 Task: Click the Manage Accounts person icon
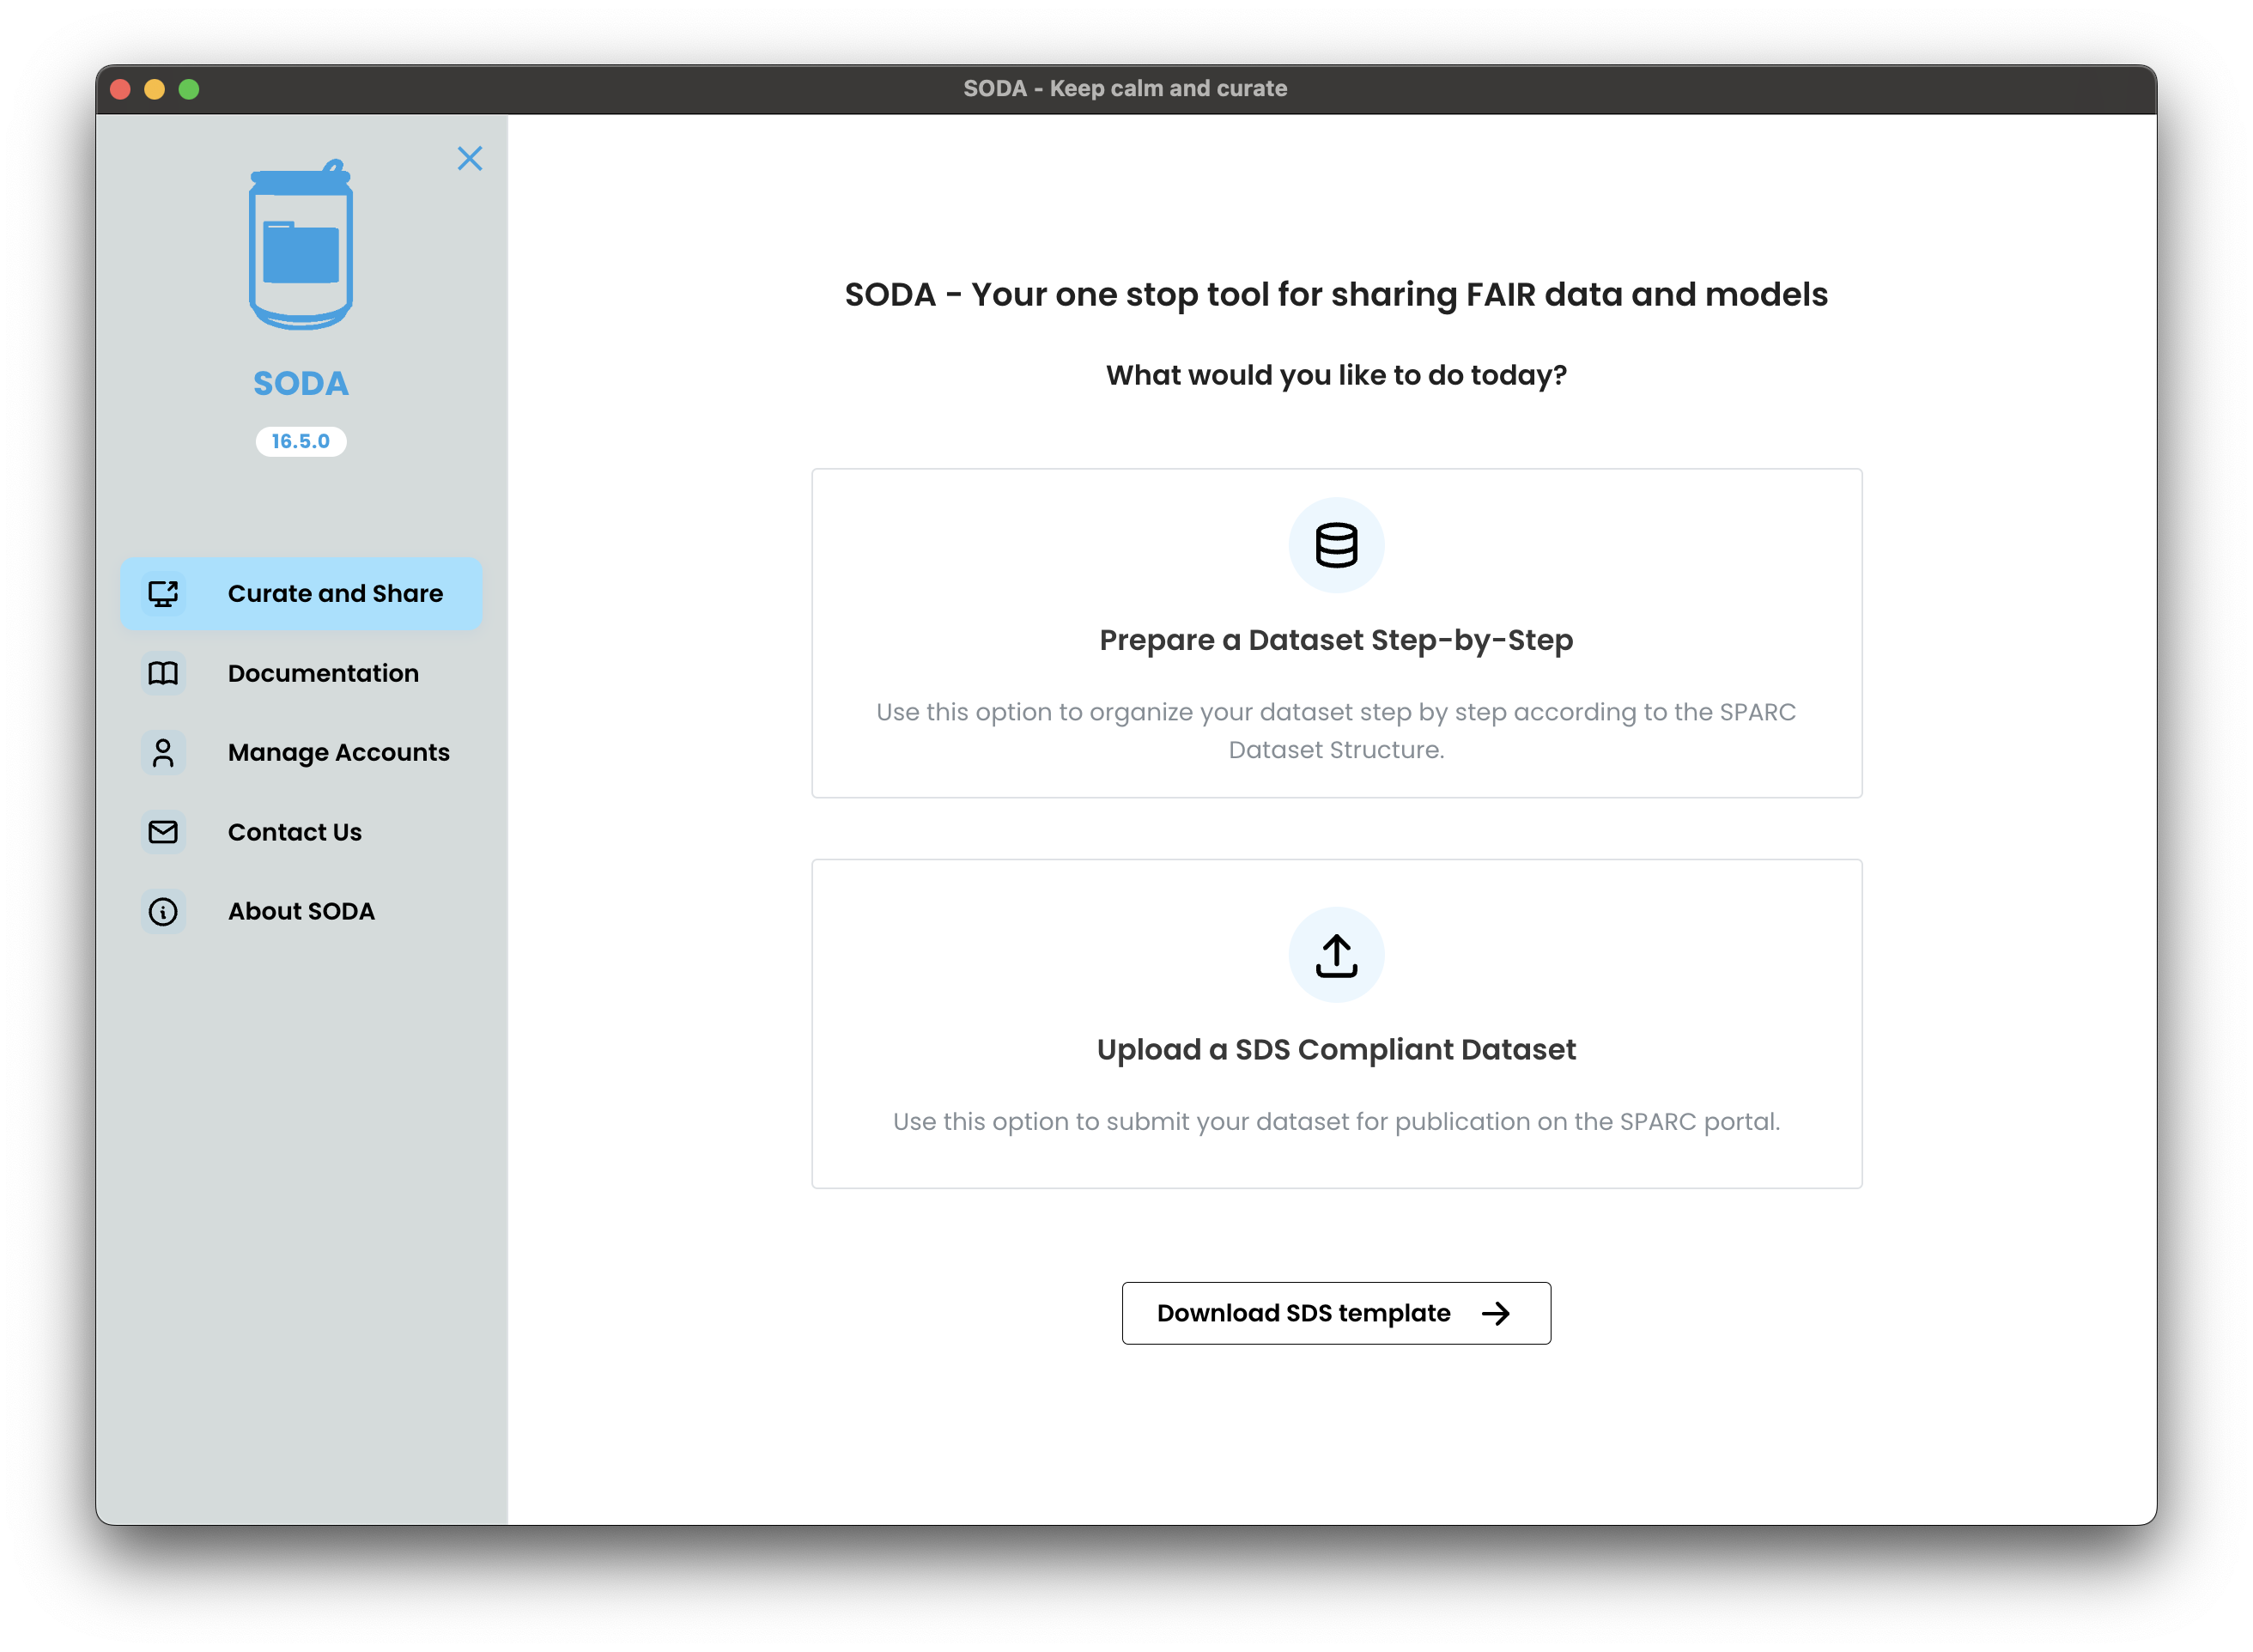click(x=163, y=752)
